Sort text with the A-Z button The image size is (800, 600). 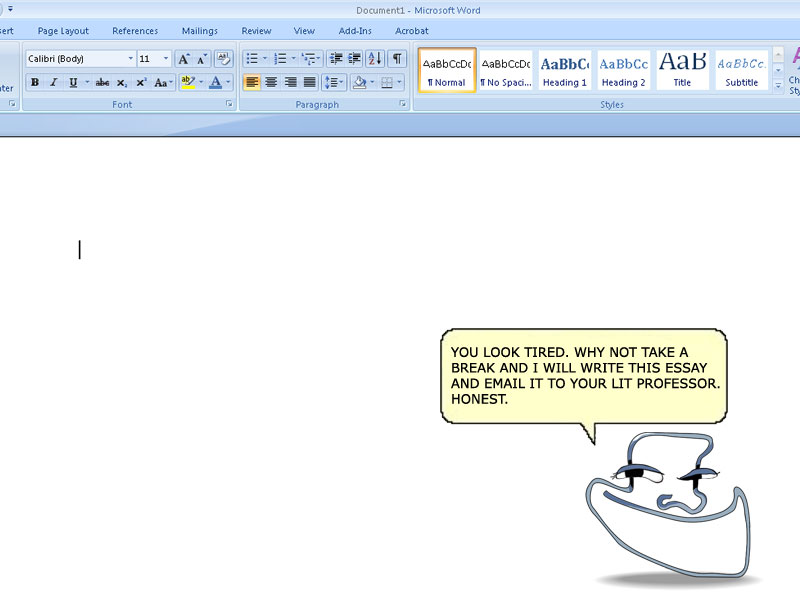pos(374,59)
